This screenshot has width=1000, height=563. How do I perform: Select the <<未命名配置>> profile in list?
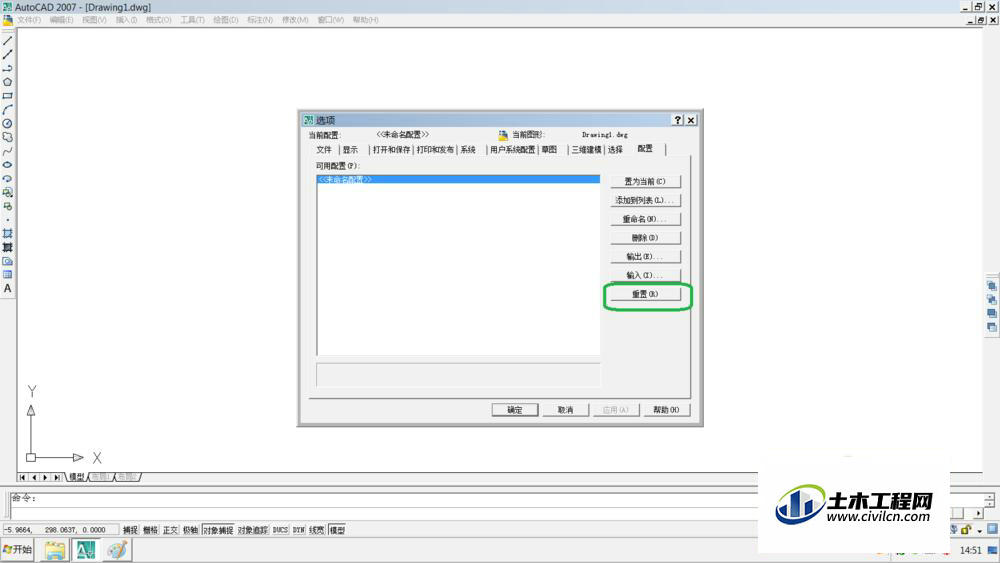[x=458, y=180]
